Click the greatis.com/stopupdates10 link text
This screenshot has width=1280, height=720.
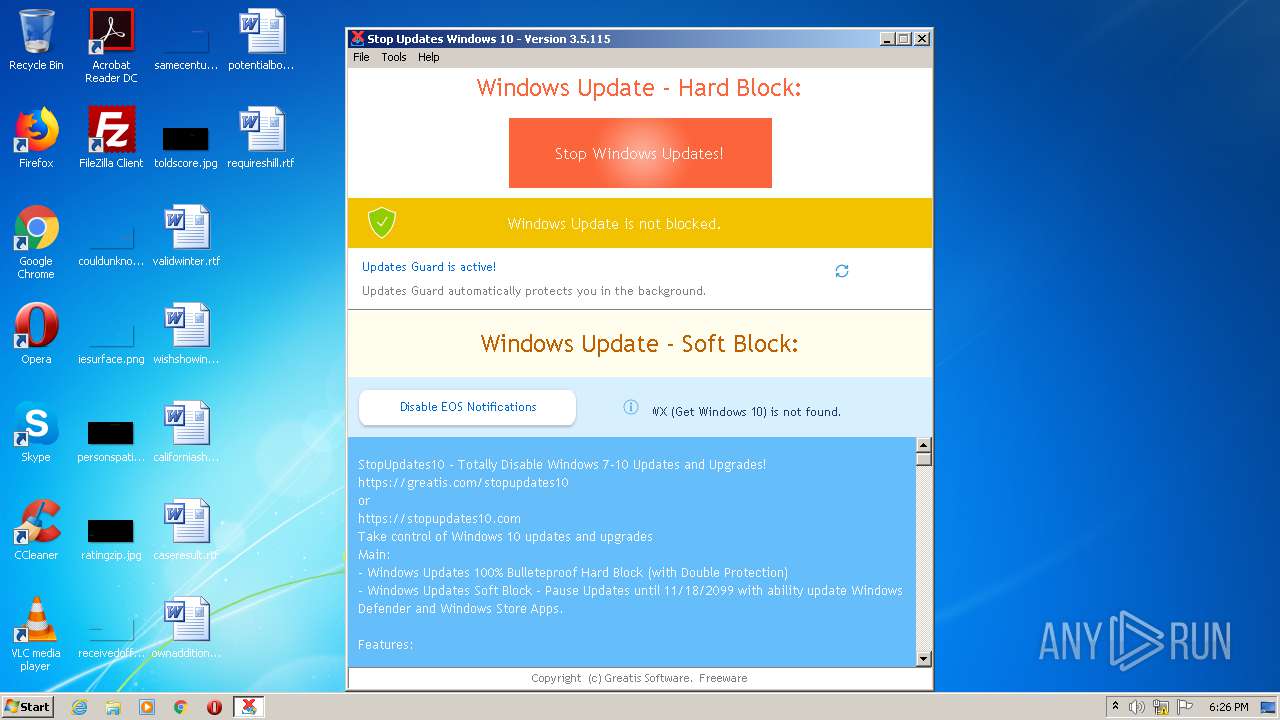(463, 482)
